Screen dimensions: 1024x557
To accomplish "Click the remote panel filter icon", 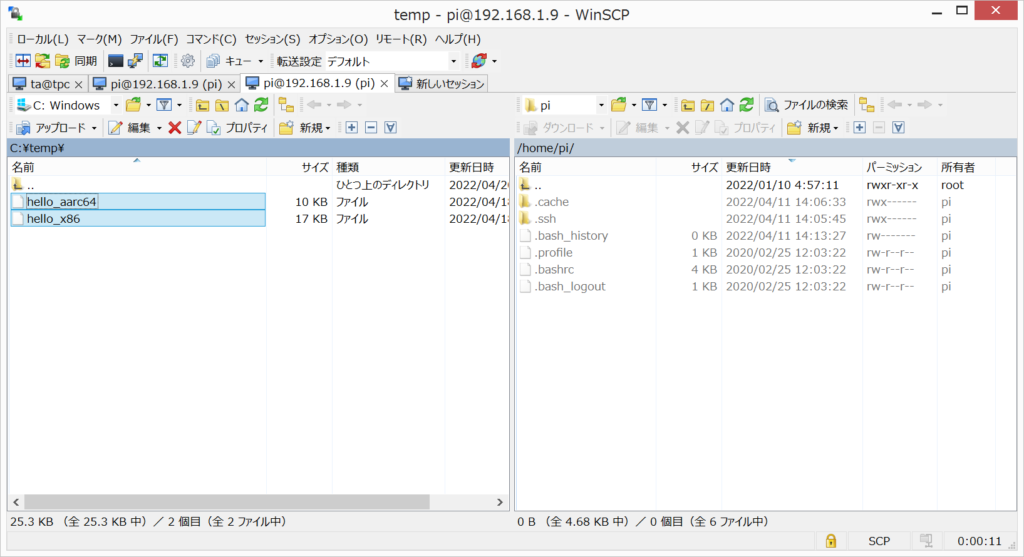I will click(650, 105).
